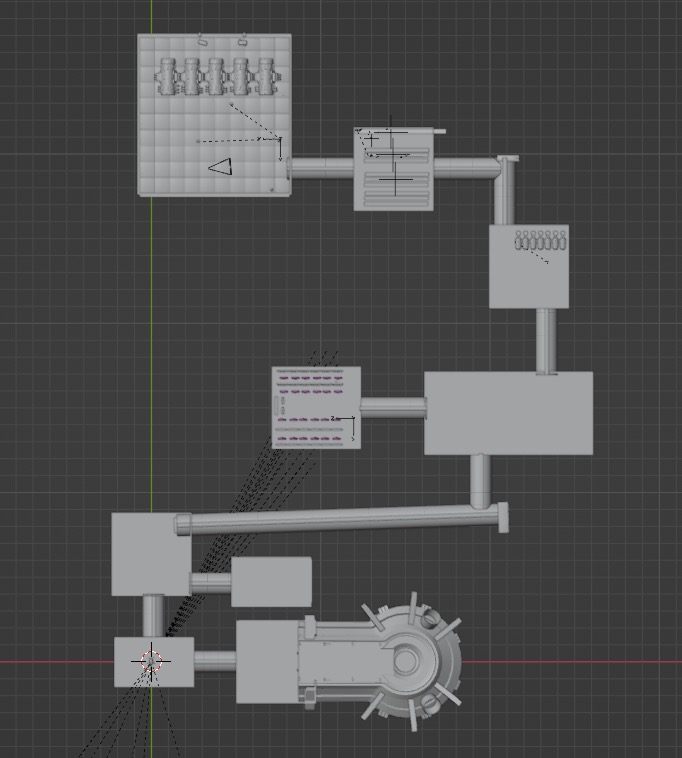The width and height of the screenshot is (682, 758).
Task: Select pipe between origin room and reactor block
Action: point(215,661)
